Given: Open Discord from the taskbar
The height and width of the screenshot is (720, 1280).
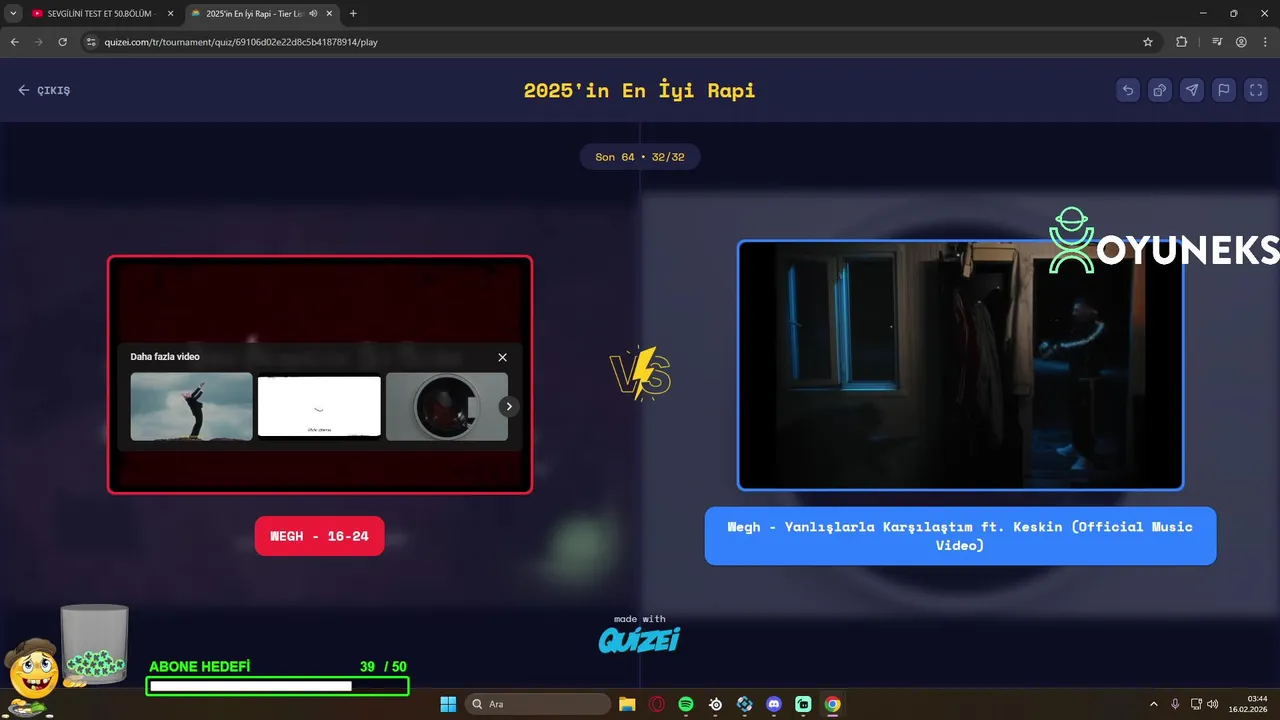Looking at the screenshot, I should [x=773, y=704].
